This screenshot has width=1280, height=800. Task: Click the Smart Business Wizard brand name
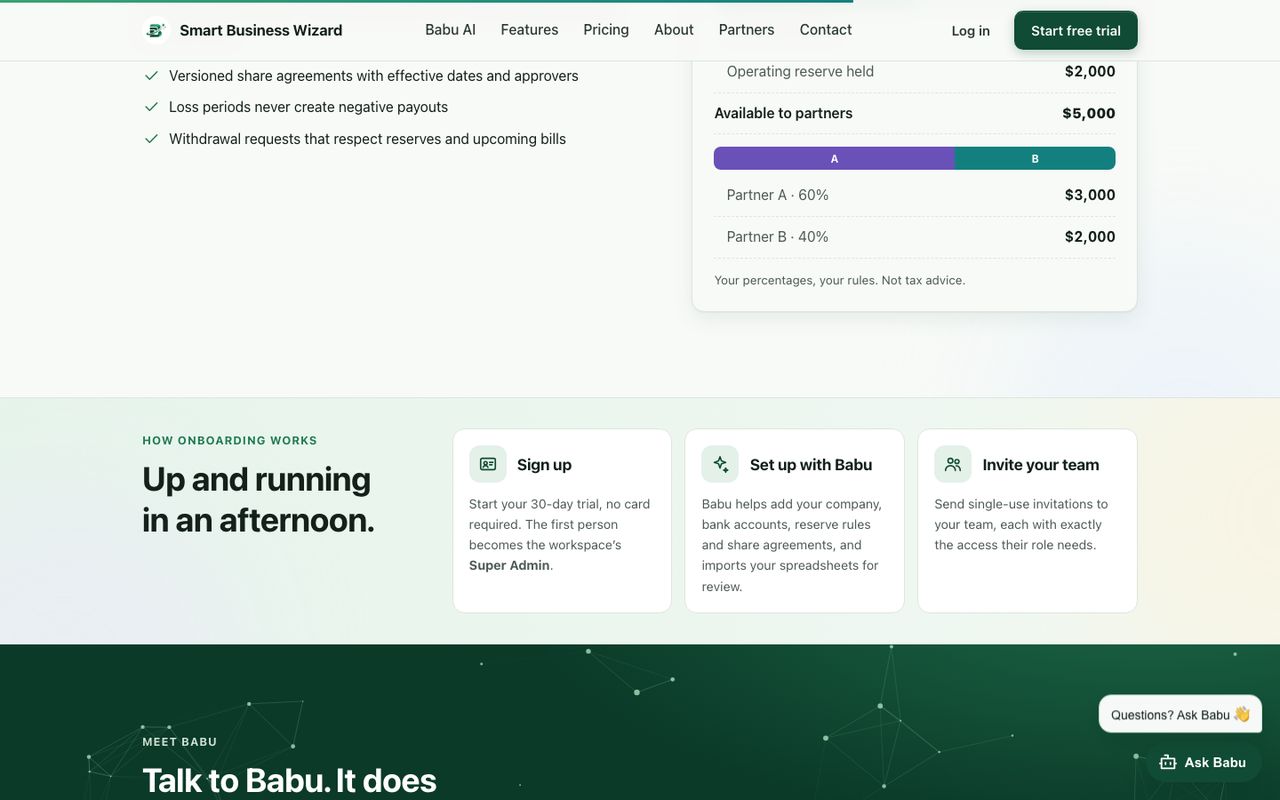click(261, 30)
